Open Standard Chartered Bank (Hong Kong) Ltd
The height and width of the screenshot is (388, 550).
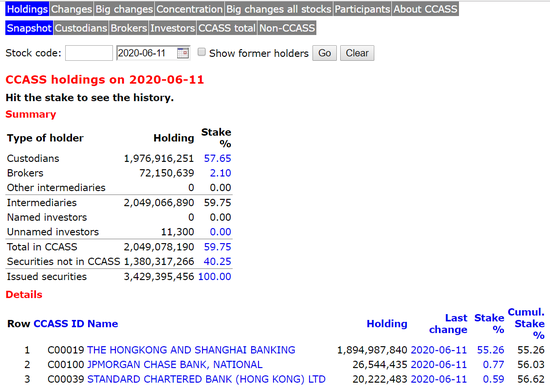[206, 380]
